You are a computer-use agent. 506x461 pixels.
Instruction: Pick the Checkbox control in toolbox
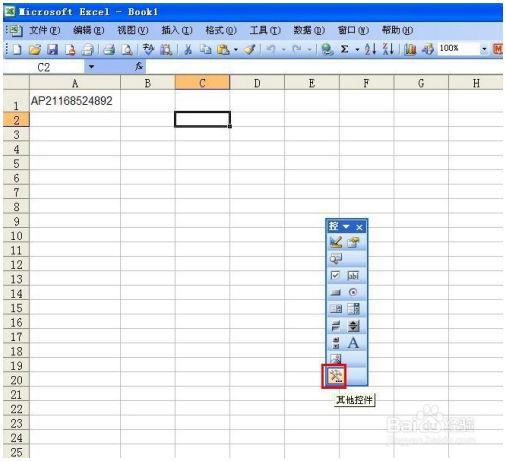click(x=335, y=275)
